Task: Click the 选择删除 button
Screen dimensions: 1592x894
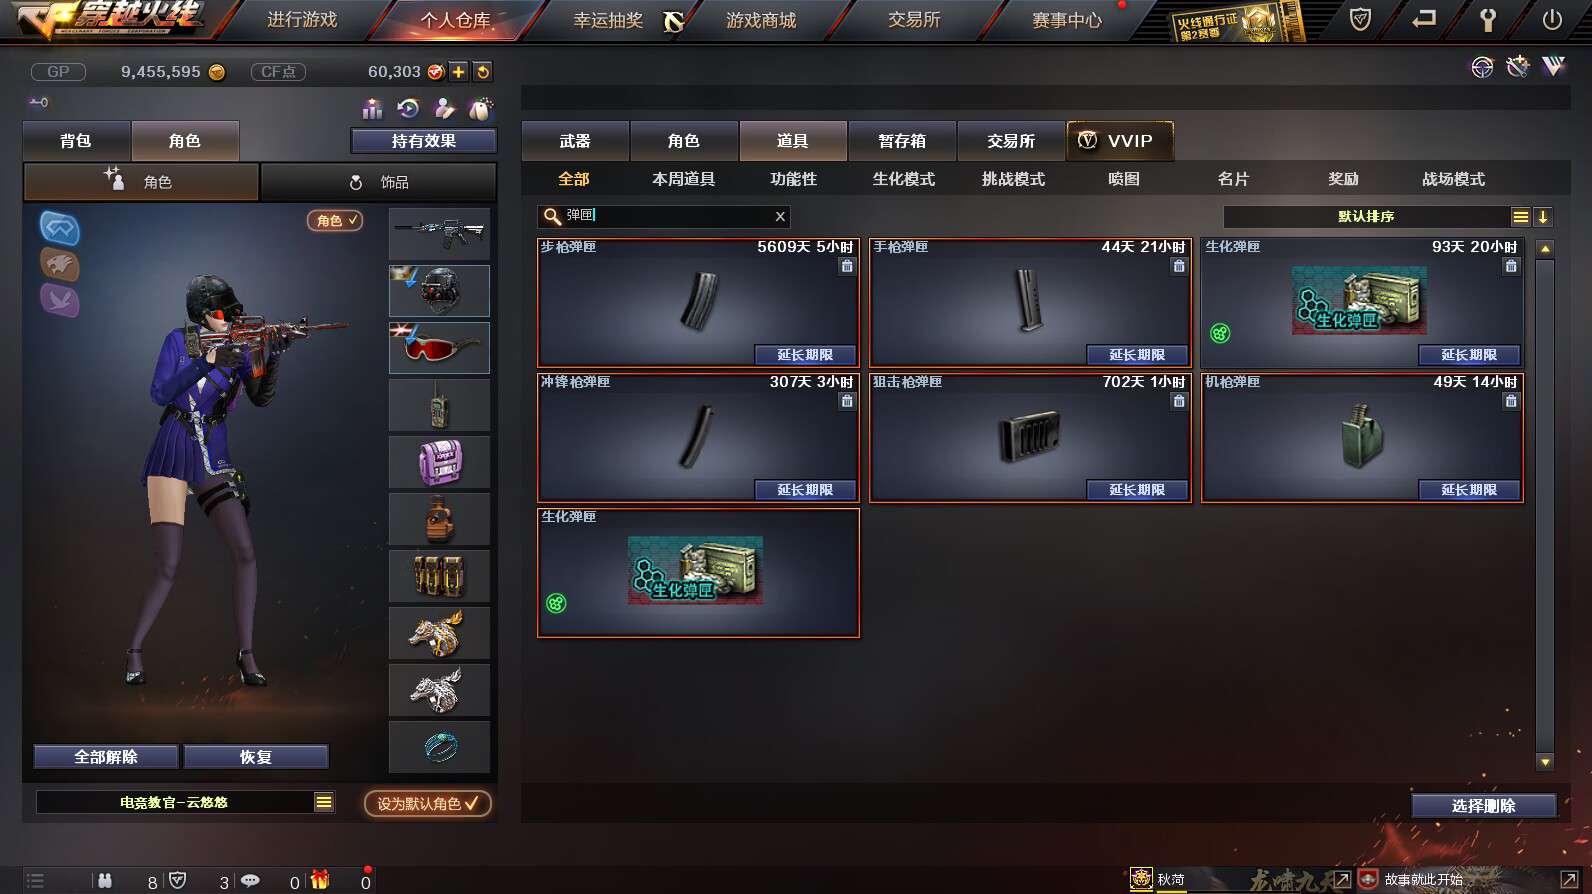Action: [1484, 806]
